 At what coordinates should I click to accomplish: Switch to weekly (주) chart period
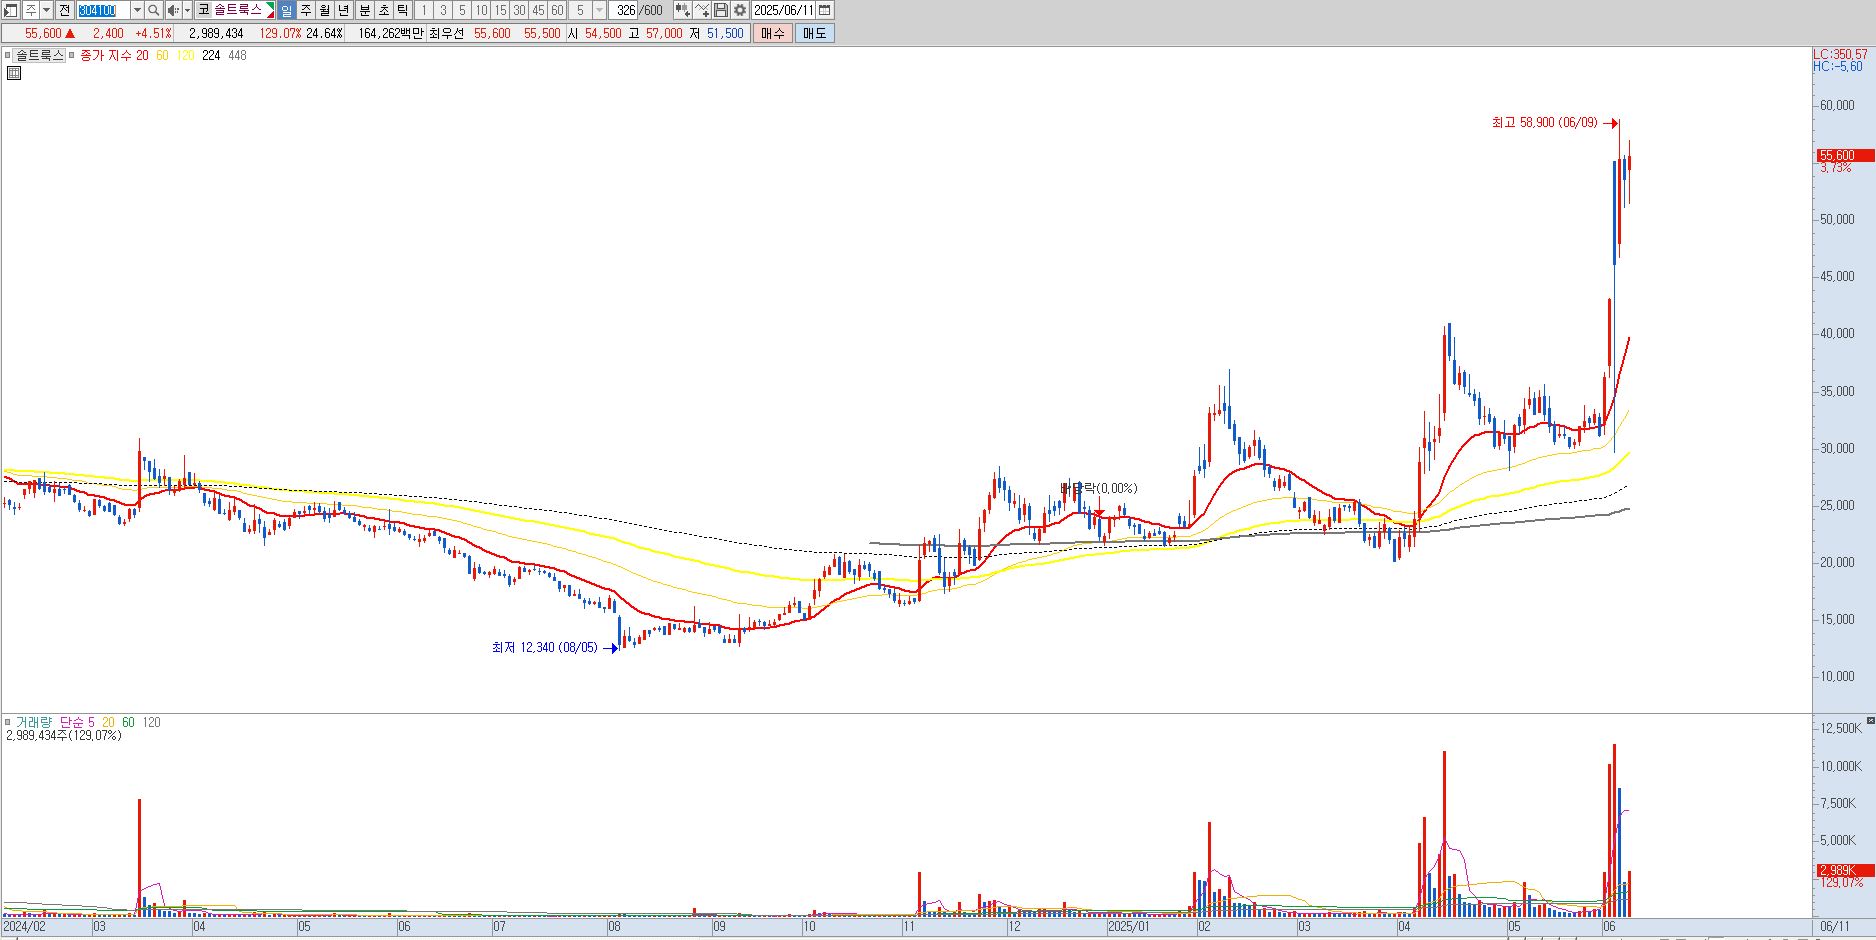[x=306, y=10]
